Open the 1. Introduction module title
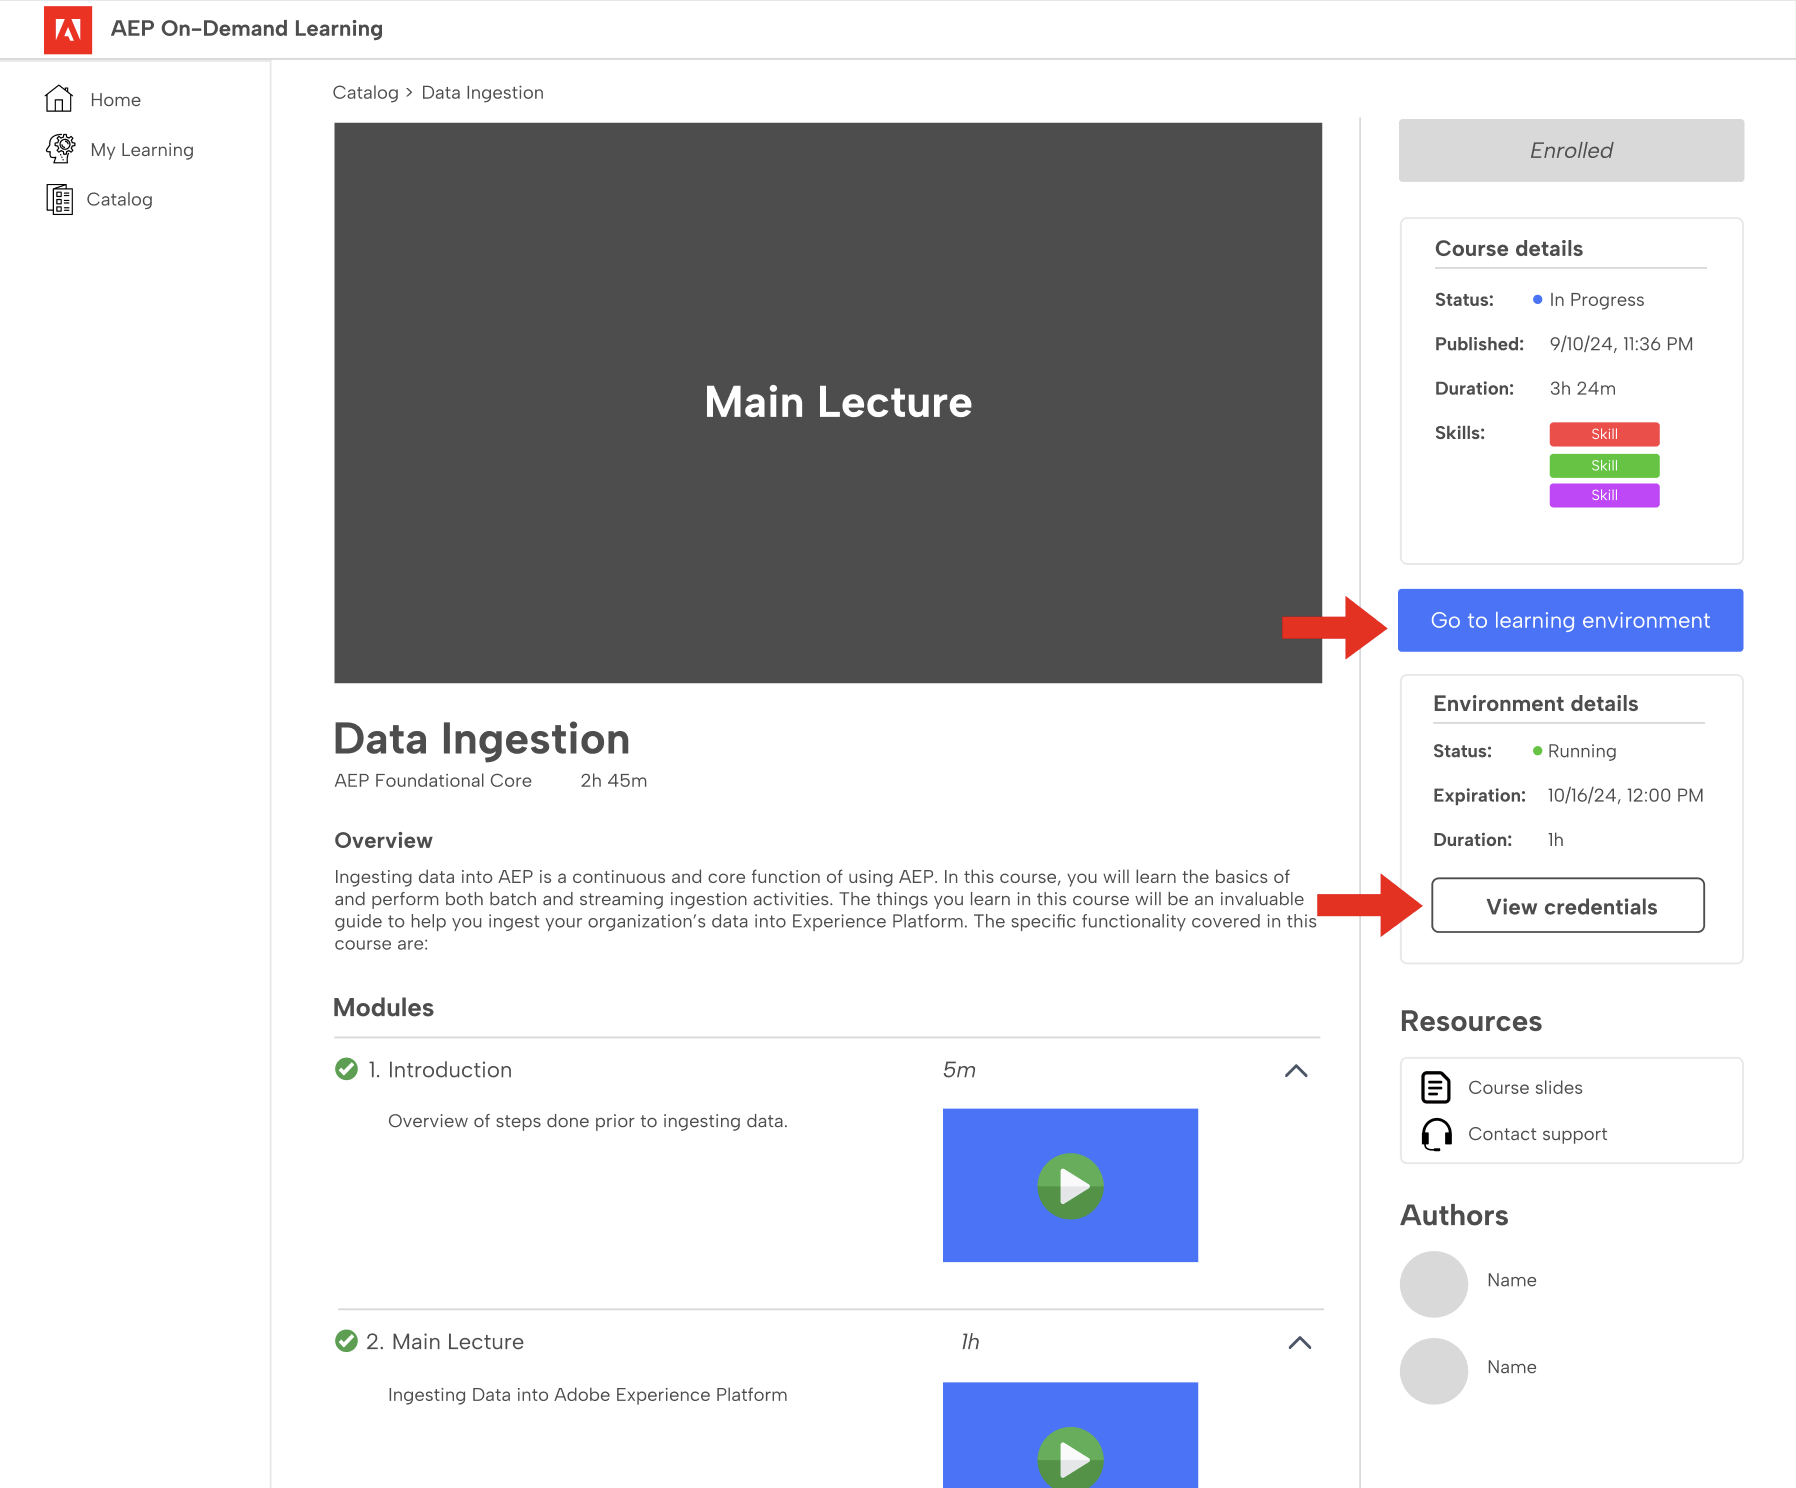Image resolution: width=1796 pixels, height=1488 pixels. [440, 1070]
